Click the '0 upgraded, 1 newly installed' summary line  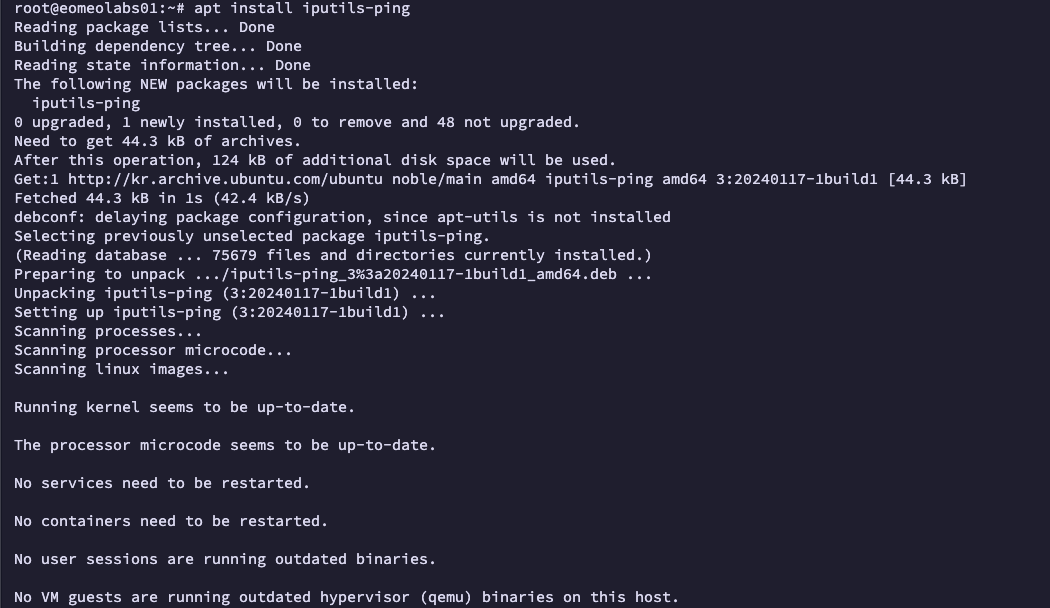[x=297, y=123]
